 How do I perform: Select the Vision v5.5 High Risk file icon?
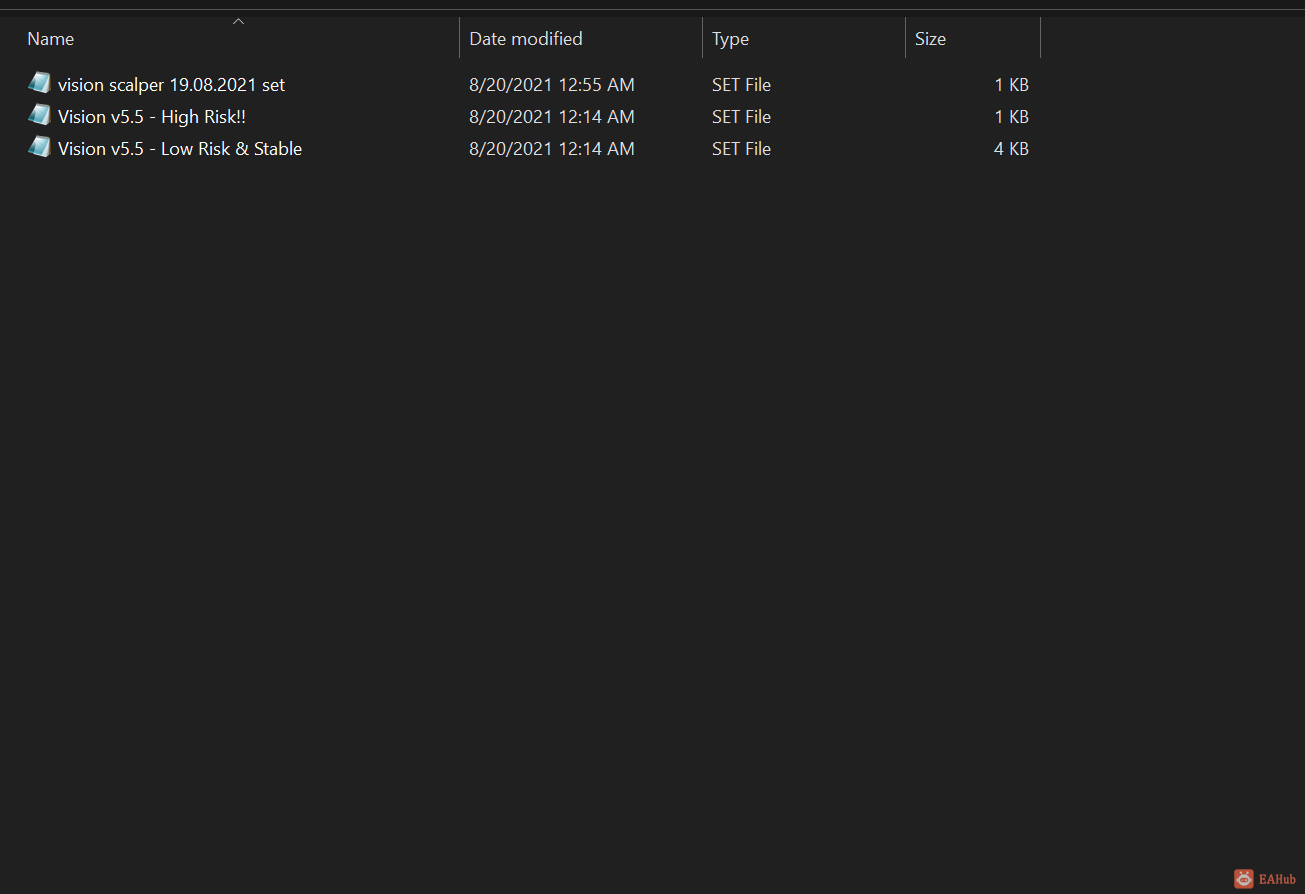click(39, 115)
